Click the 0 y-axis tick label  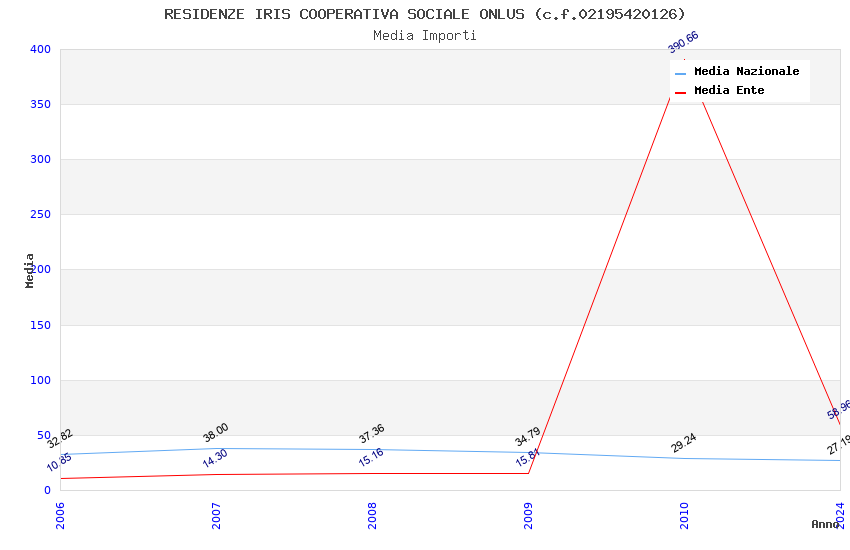pos(47,490)
